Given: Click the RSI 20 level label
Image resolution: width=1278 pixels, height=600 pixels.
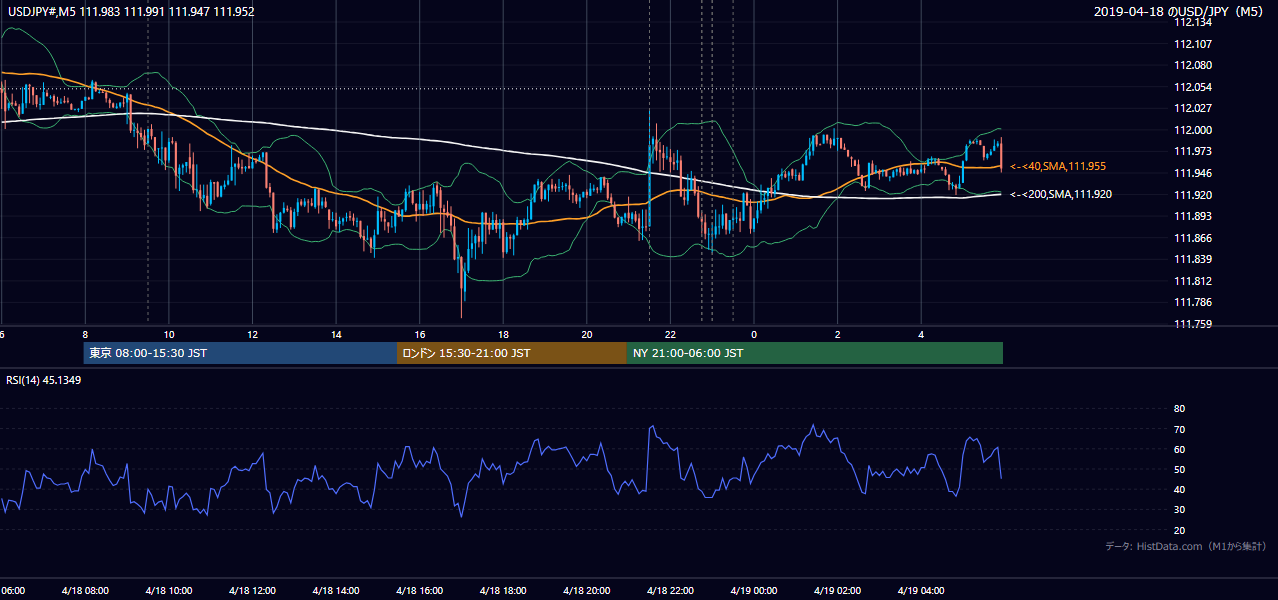Looking at the screenshot, I should 1179,530.
